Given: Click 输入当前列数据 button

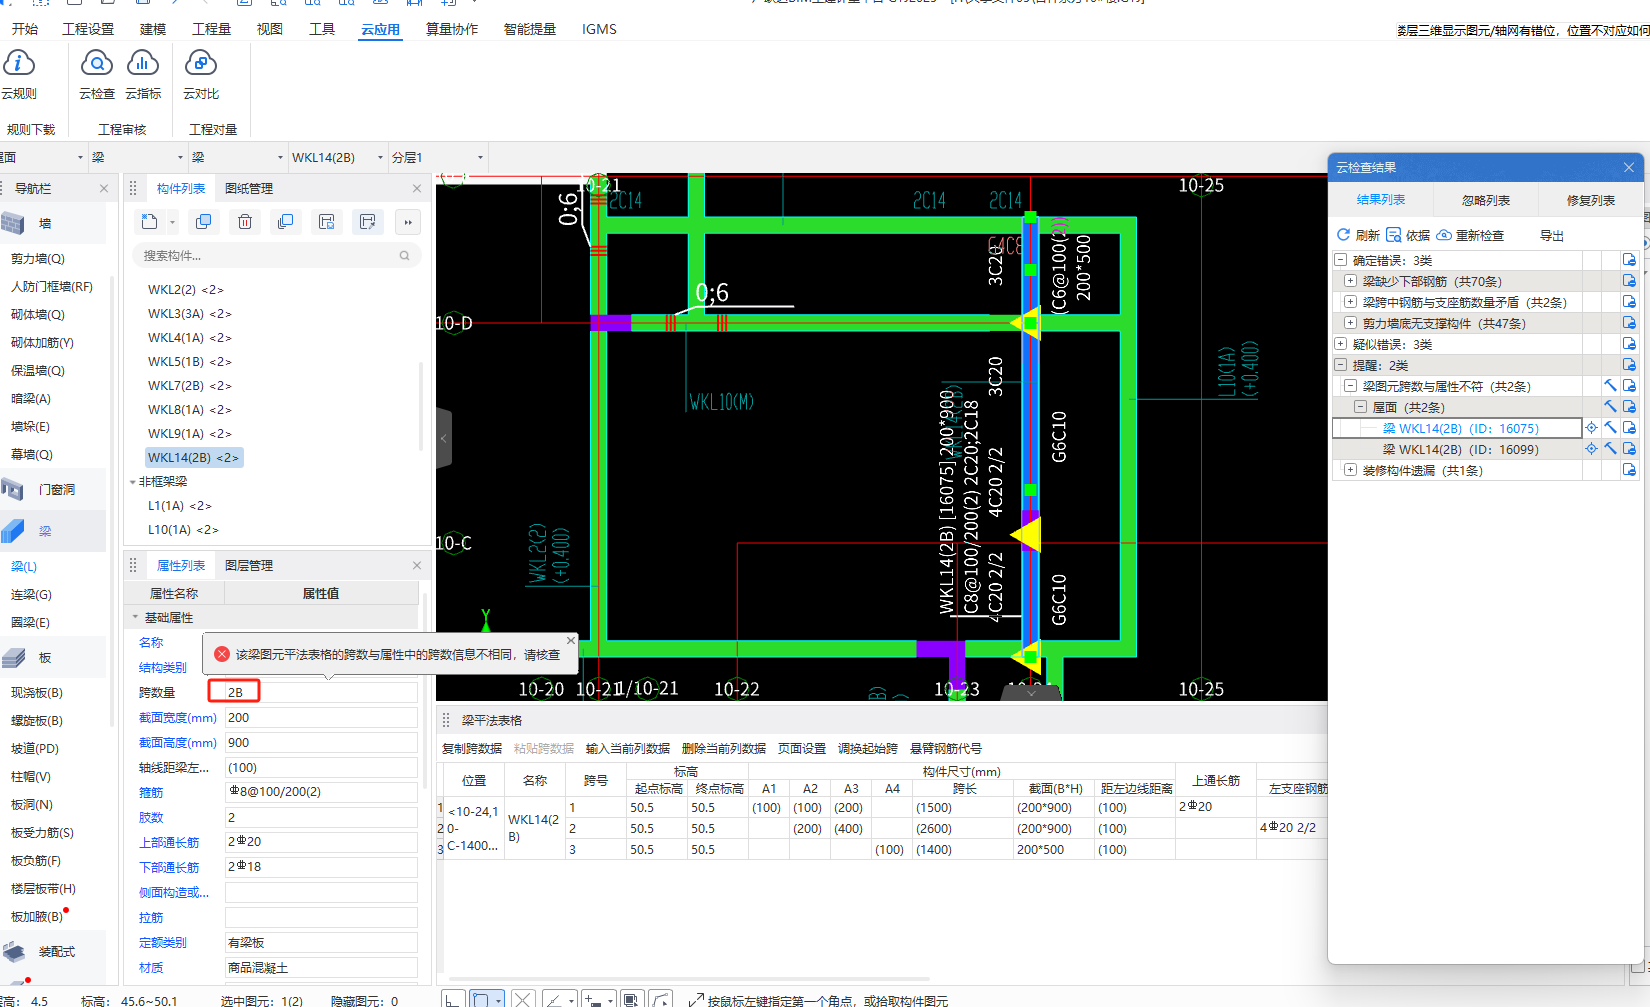Looking at the screenshot, I should 628,748.
